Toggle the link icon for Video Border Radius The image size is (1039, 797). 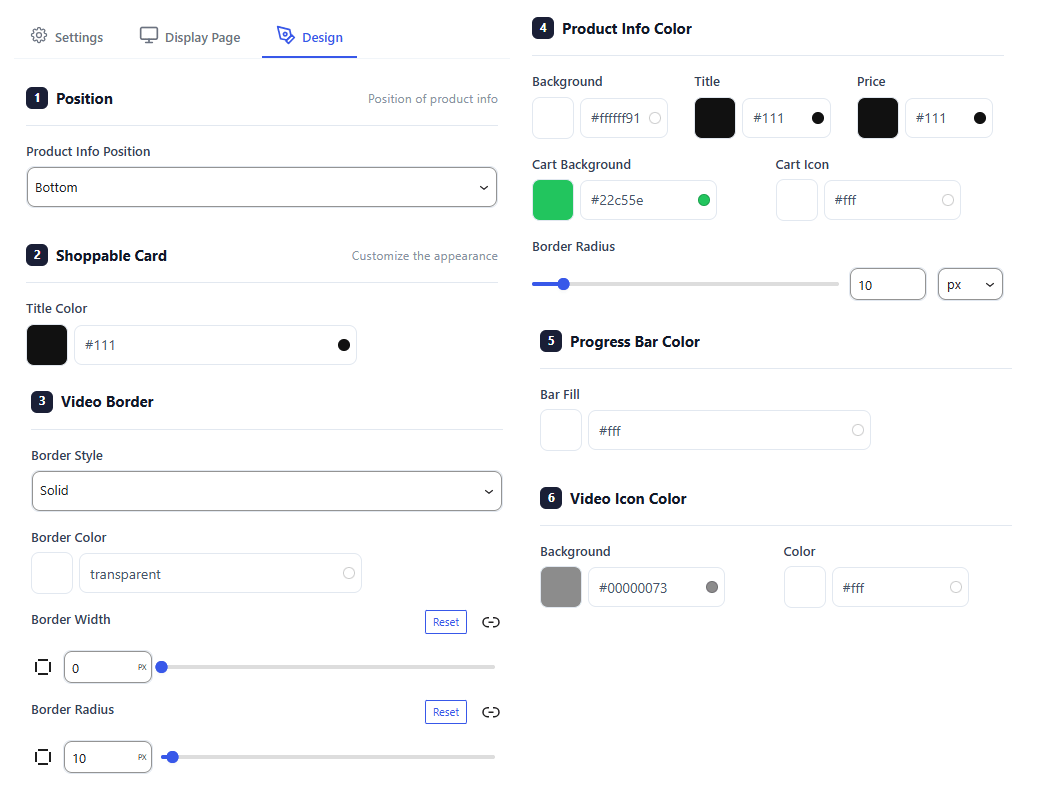[491, 712]
